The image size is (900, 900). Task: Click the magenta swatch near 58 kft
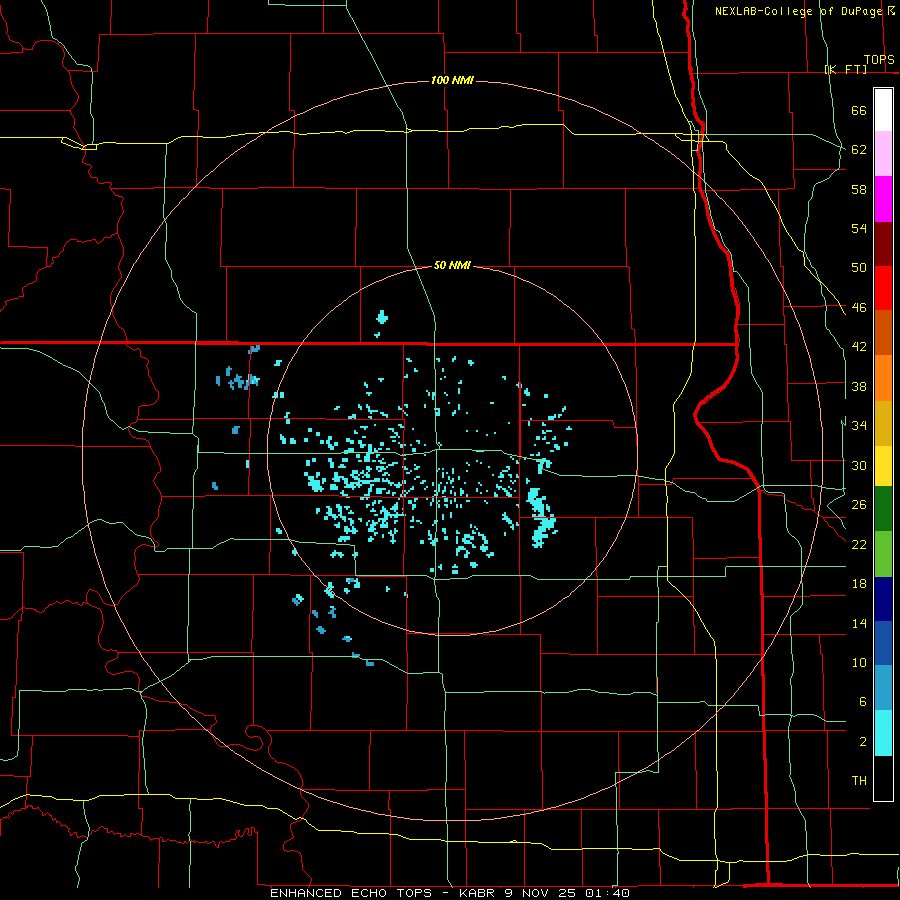click(883, 199)
